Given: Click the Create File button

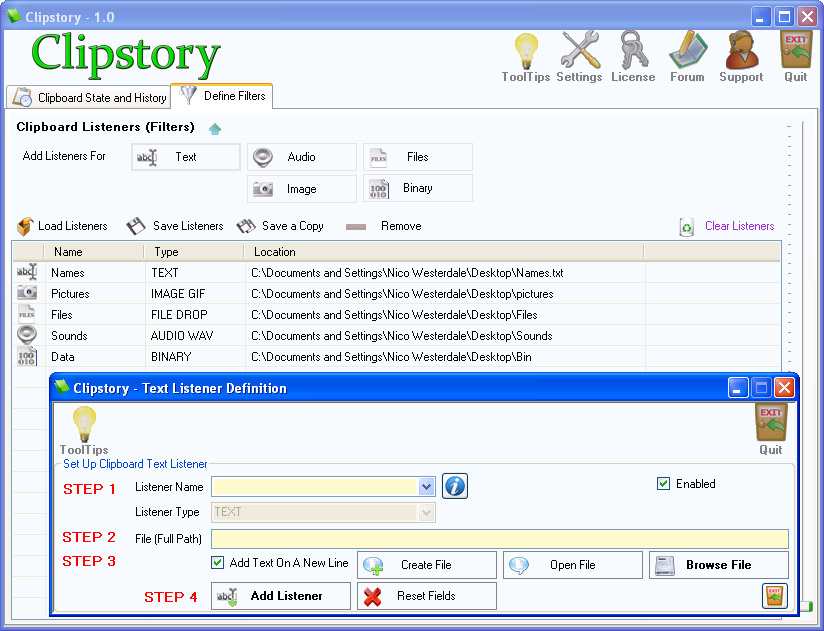Looking at the screenshot, I should pos(427,565).
